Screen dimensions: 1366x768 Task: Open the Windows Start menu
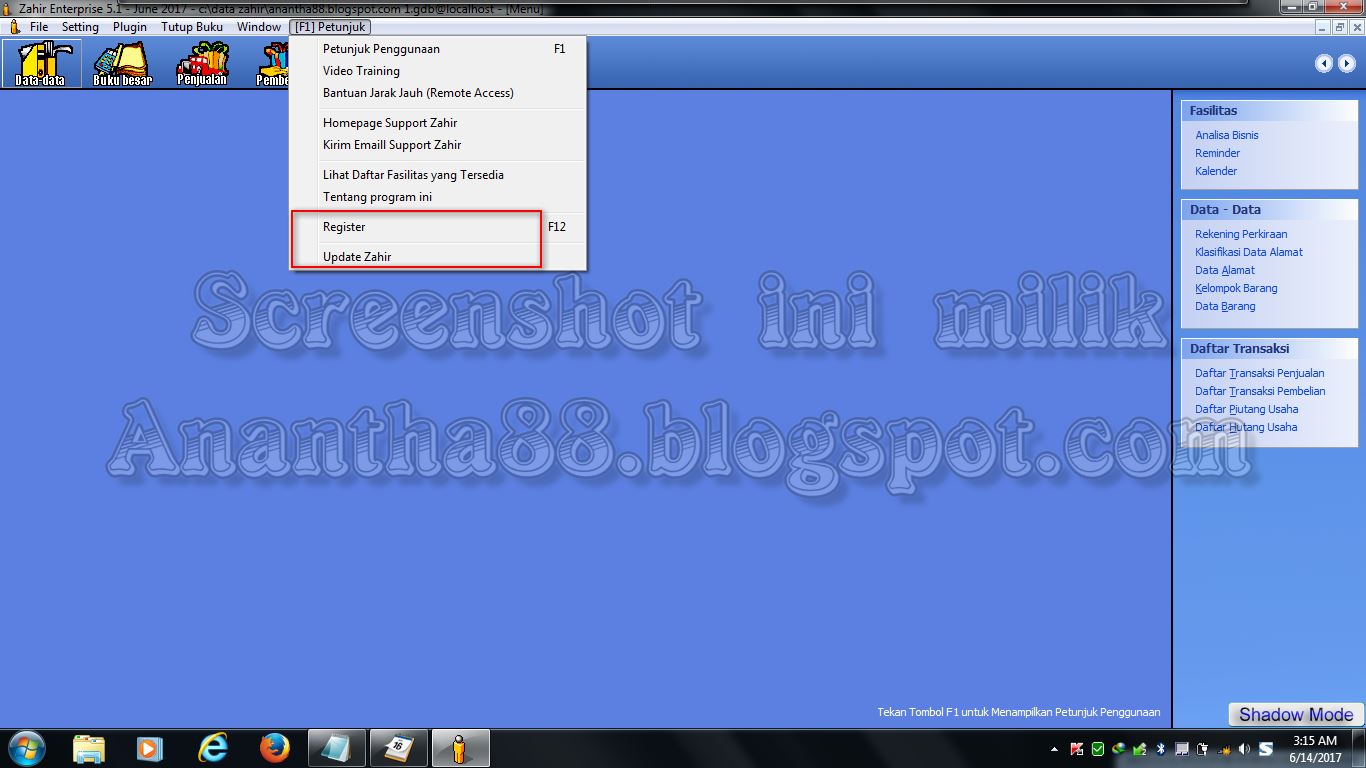[25, 748]
